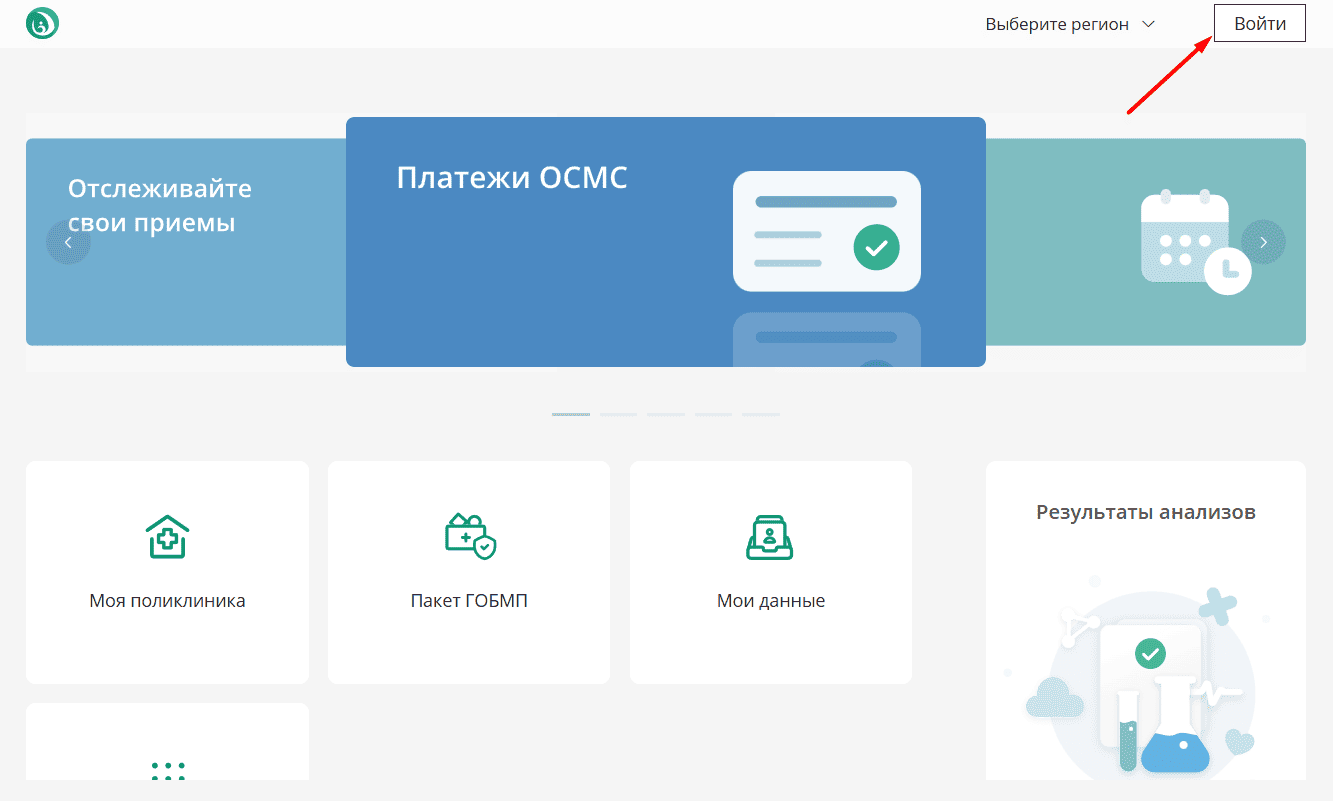
Task: Open the dotted grid icon tile
Action: pyautogui.click(x=167, y=770)
